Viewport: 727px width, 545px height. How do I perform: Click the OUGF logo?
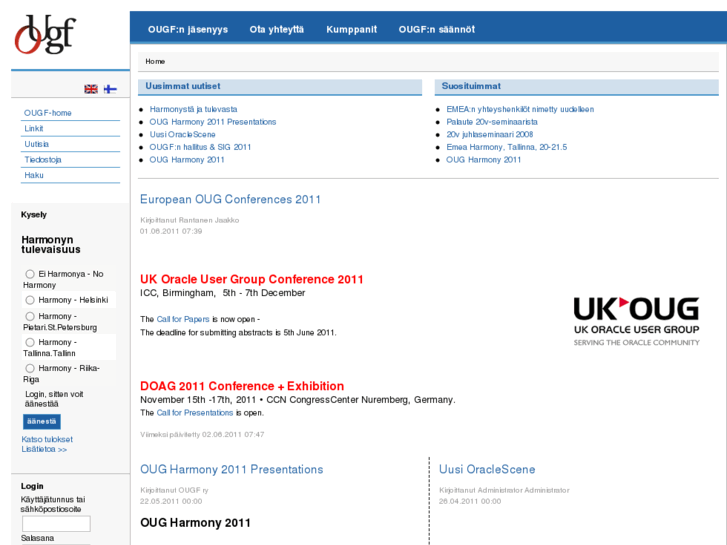pos(45,34)
